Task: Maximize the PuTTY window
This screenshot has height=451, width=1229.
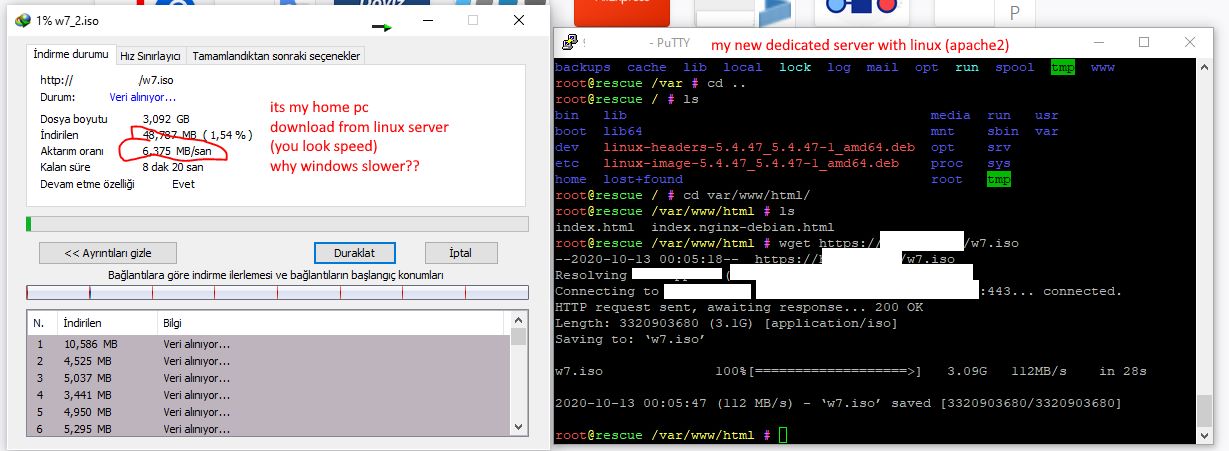Action: pyautogui.click(x=1144, y=43)
